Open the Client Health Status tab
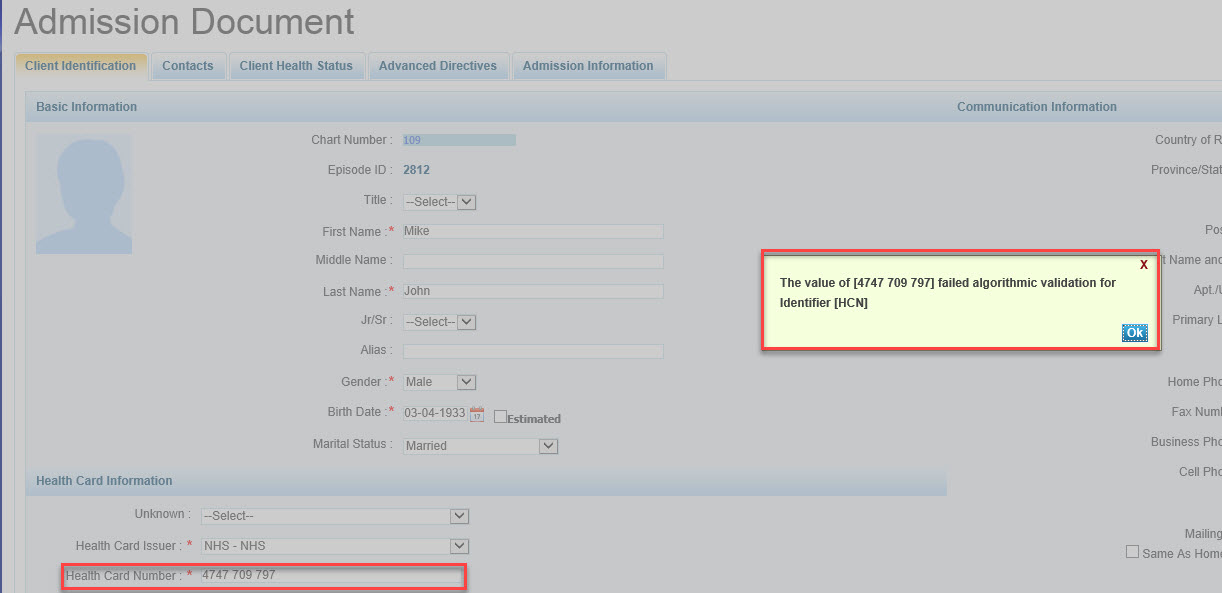Screen dimensions: 1222x593 pos(296,66)
